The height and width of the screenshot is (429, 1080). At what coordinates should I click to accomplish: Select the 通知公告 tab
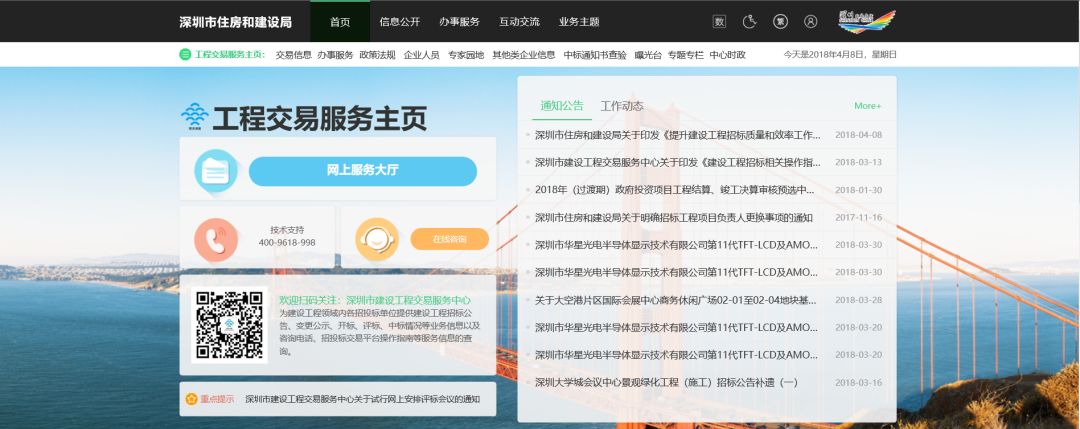click(561, 106)
